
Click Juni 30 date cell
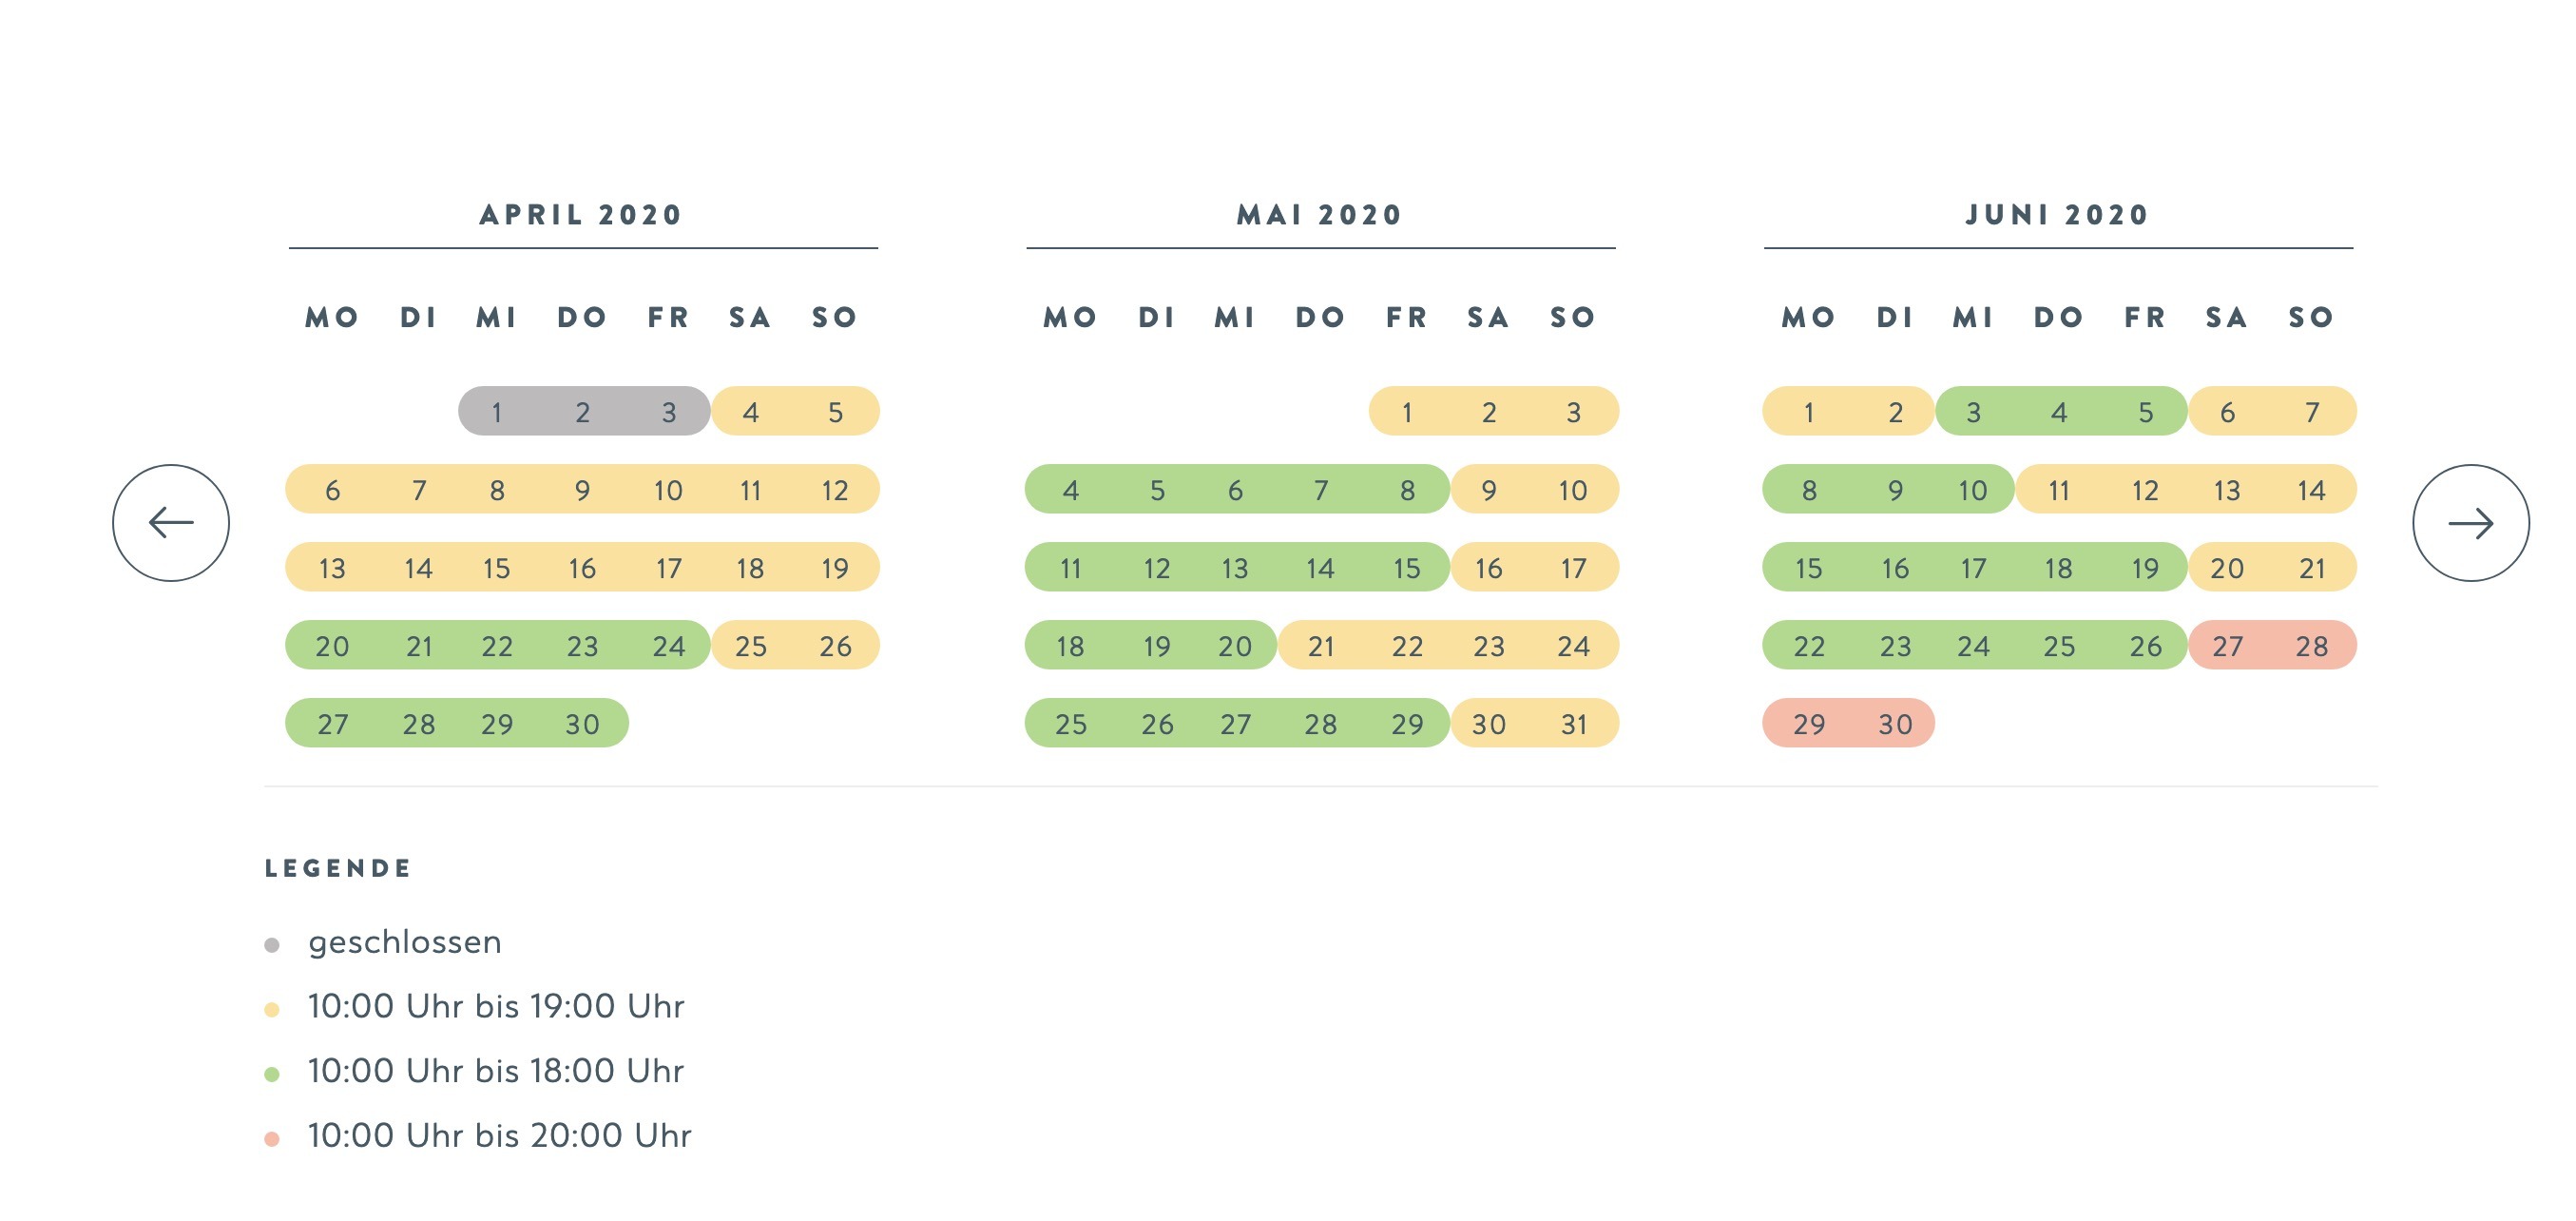pos(1895,724)
